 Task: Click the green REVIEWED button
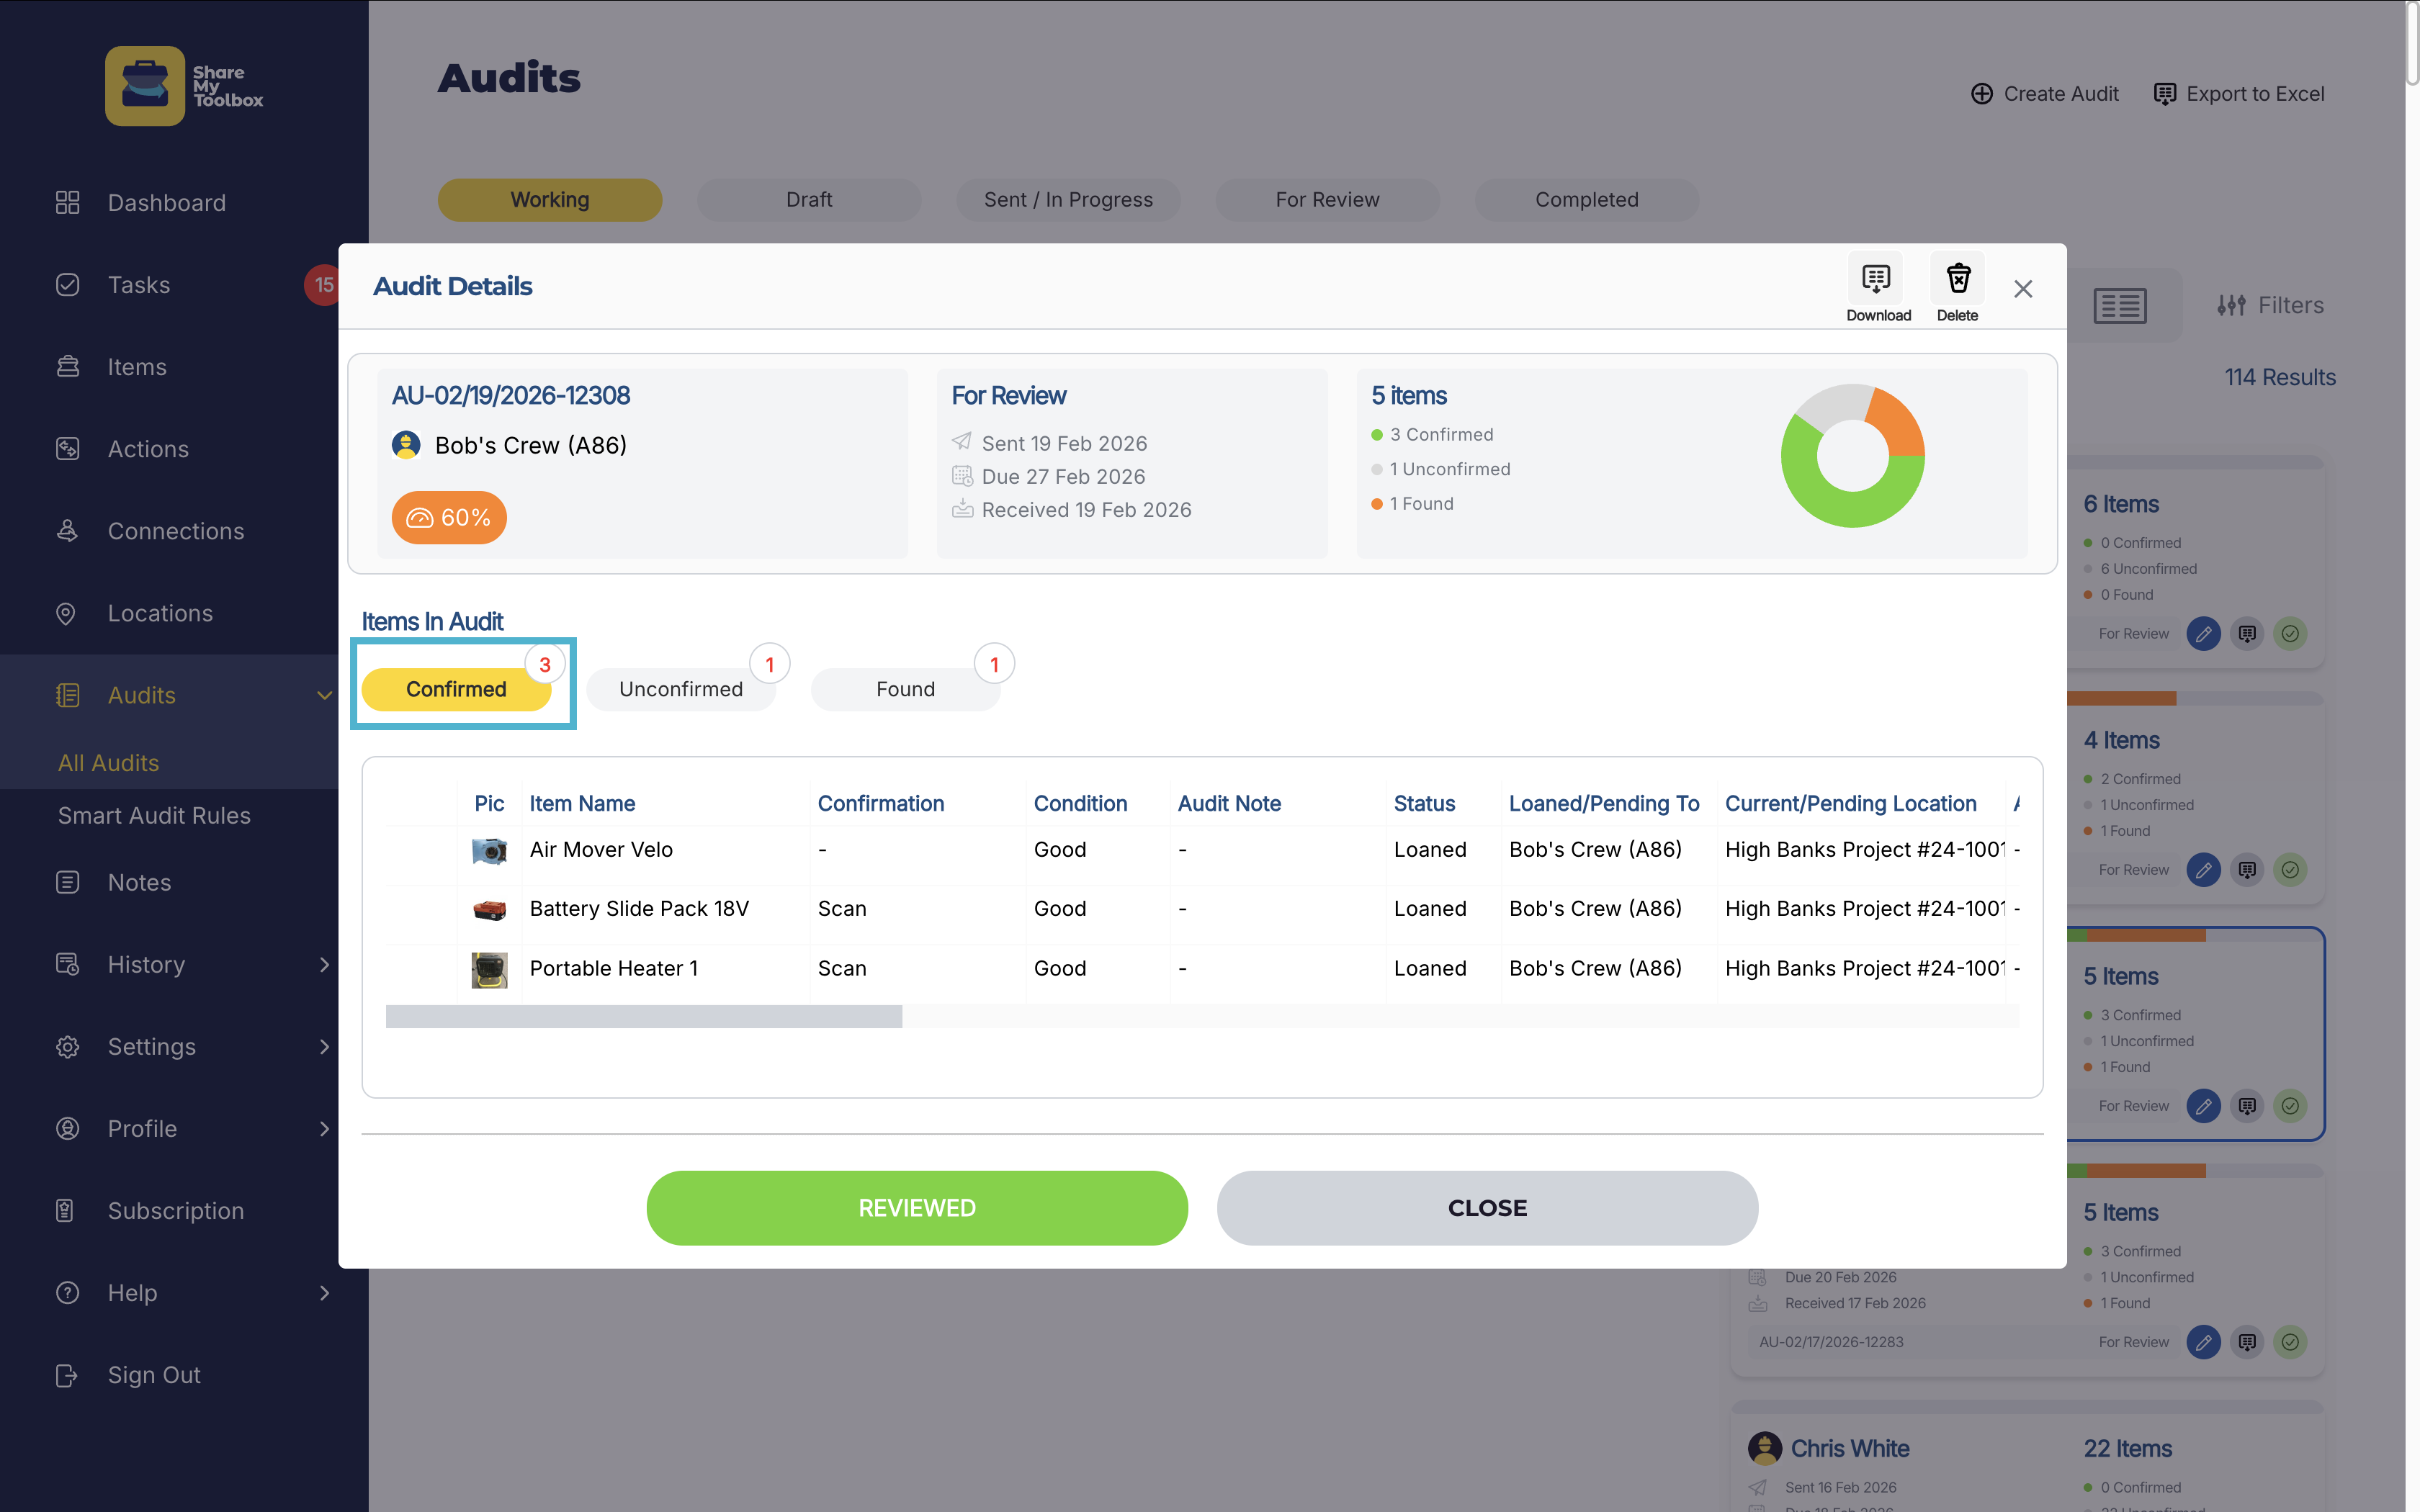click(917, 1207)
